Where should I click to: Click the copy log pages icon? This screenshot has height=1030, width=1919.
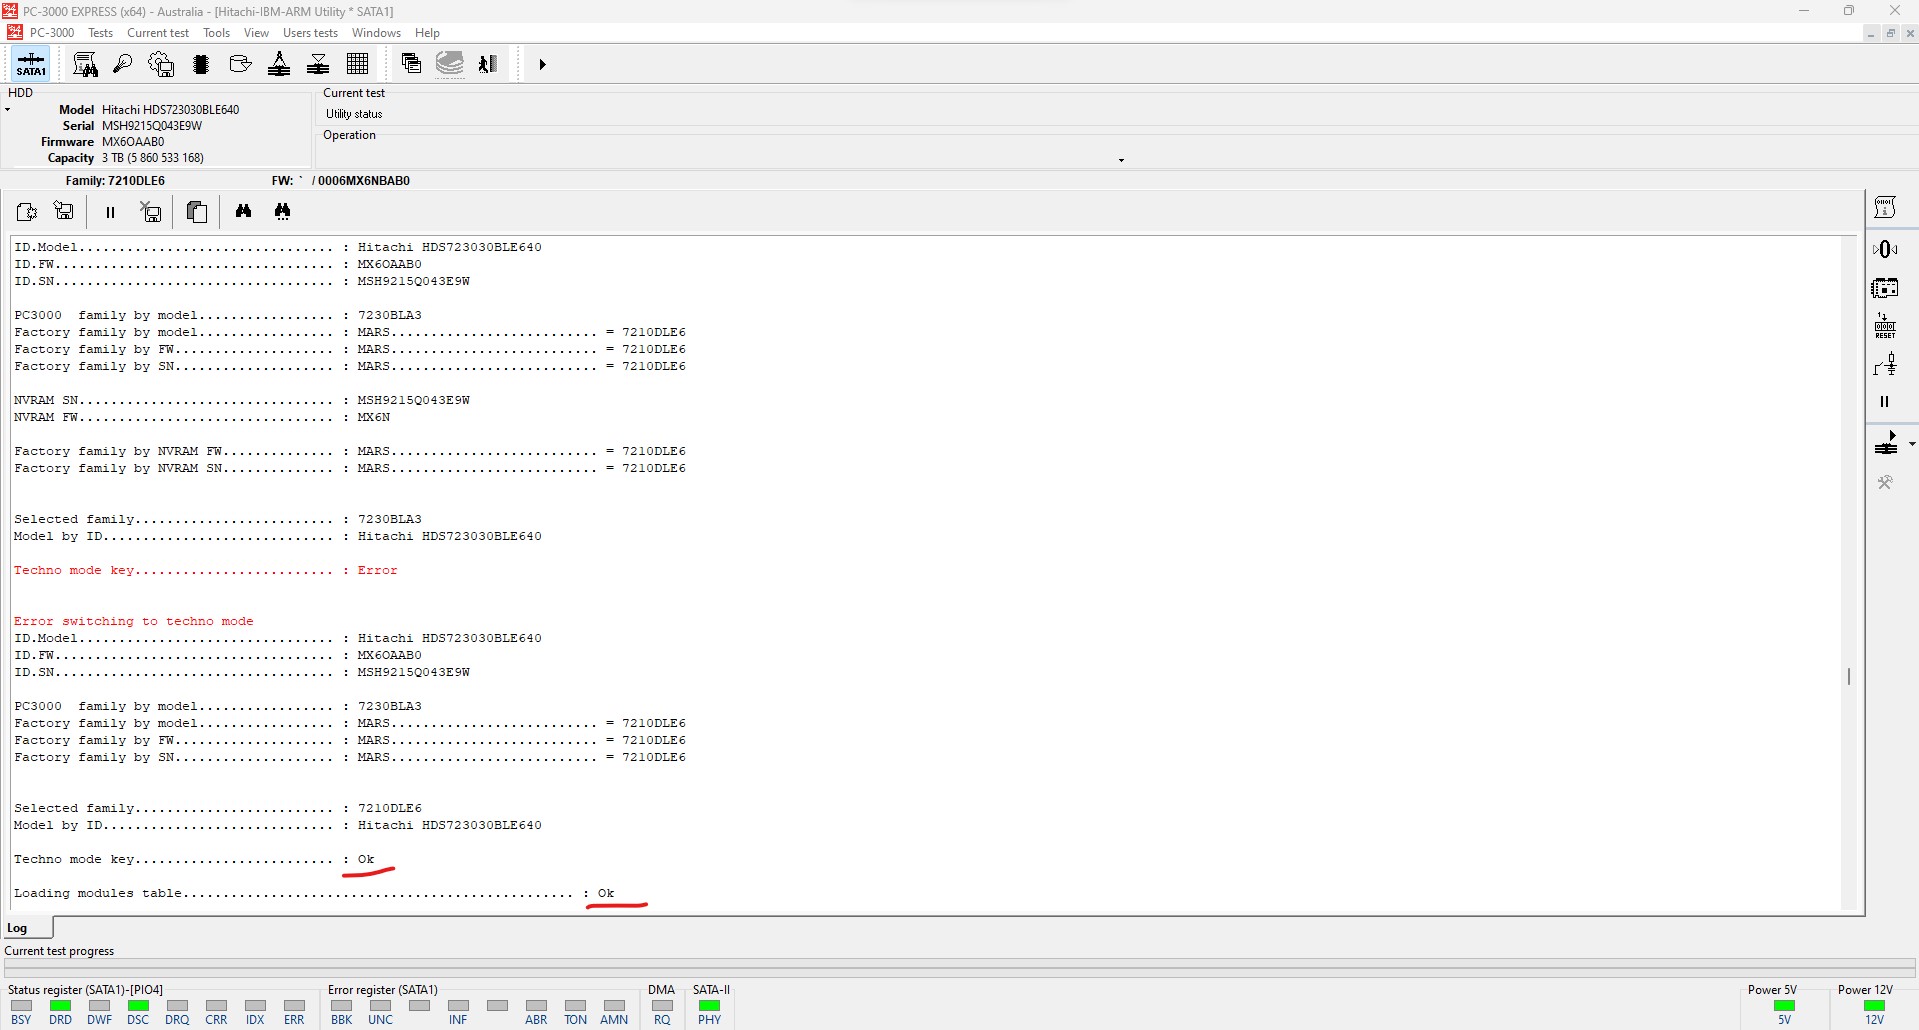pos(196,211)
